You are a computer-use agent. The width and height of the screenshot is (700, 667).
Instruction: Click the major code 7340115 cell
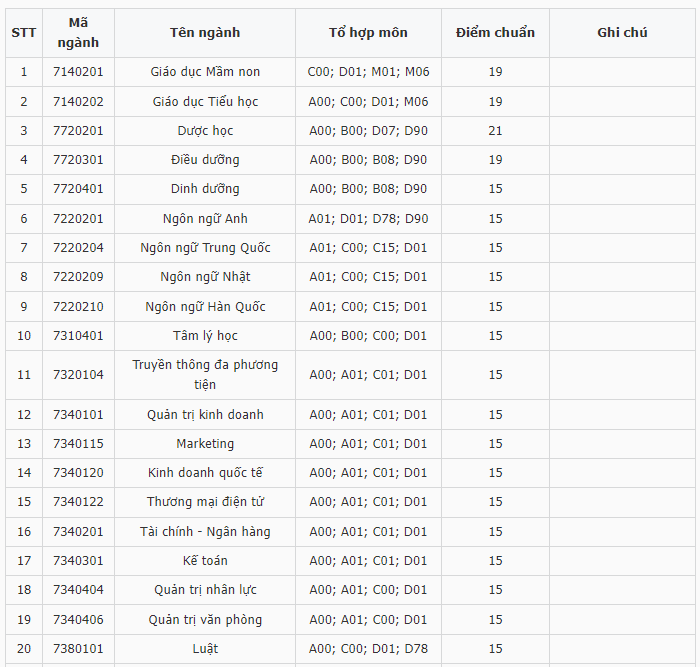(x=78, y=444)
